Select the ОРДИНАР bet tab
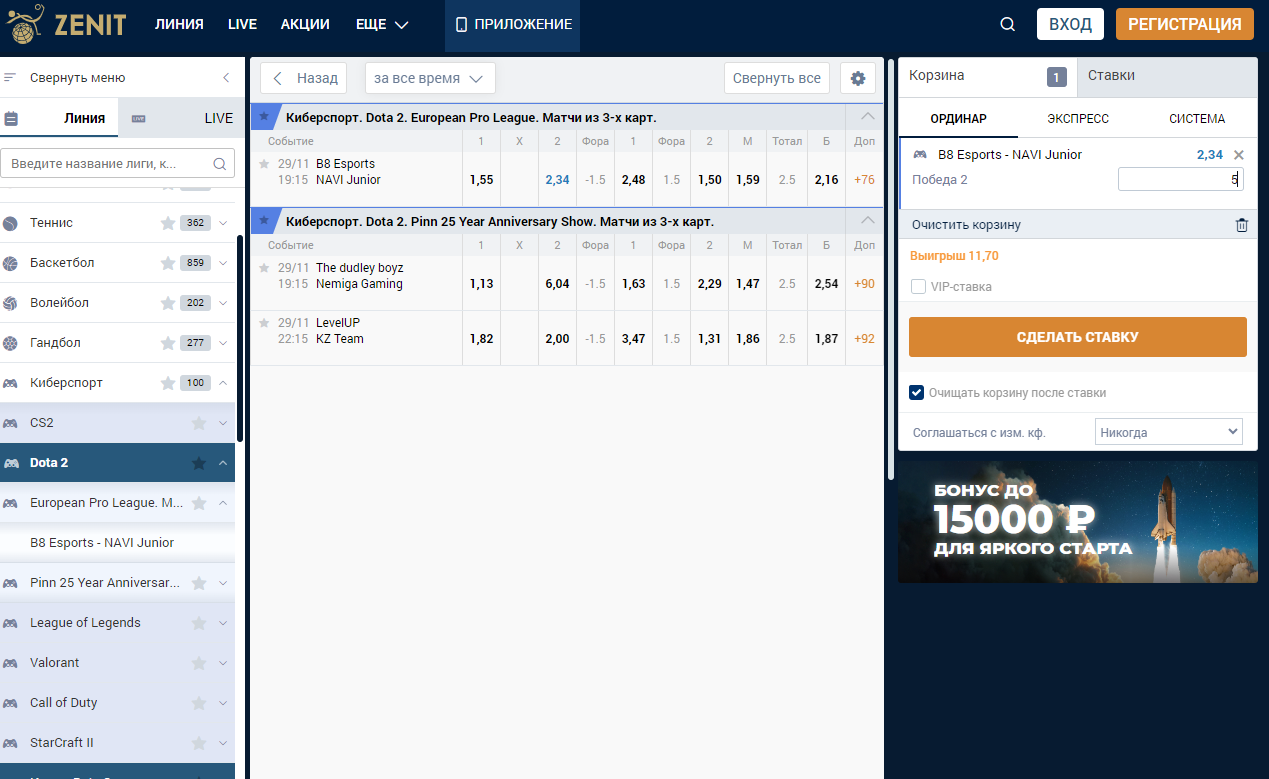This screenshot has width=1269, height=779. click(958, 118)
